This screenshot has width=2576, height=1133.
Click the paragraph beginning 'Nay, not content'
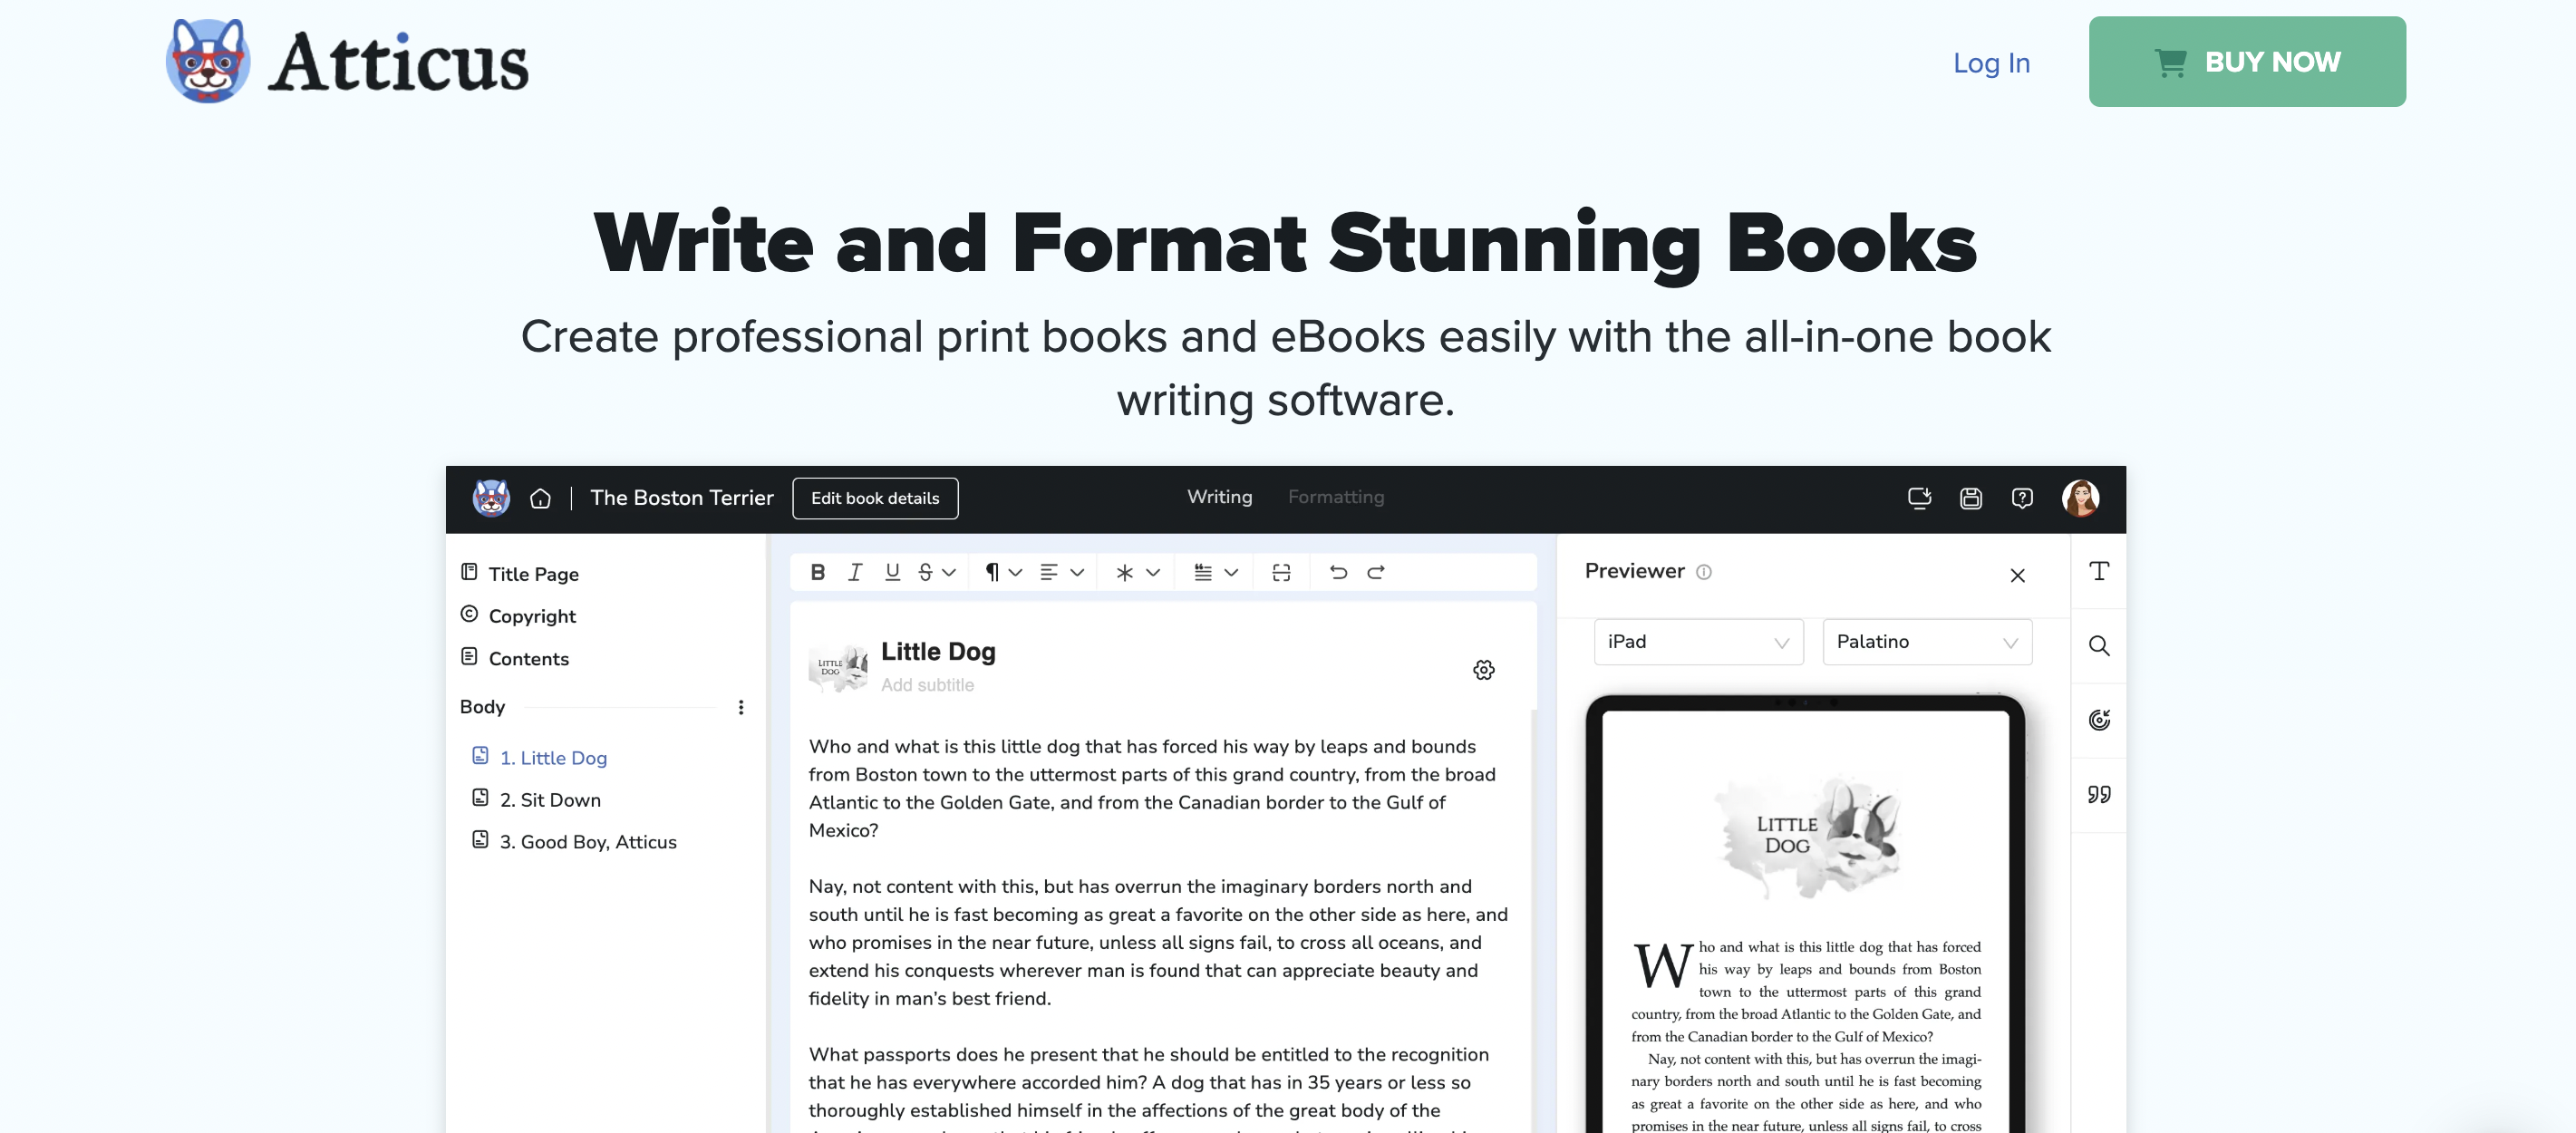click(1158, 942)
